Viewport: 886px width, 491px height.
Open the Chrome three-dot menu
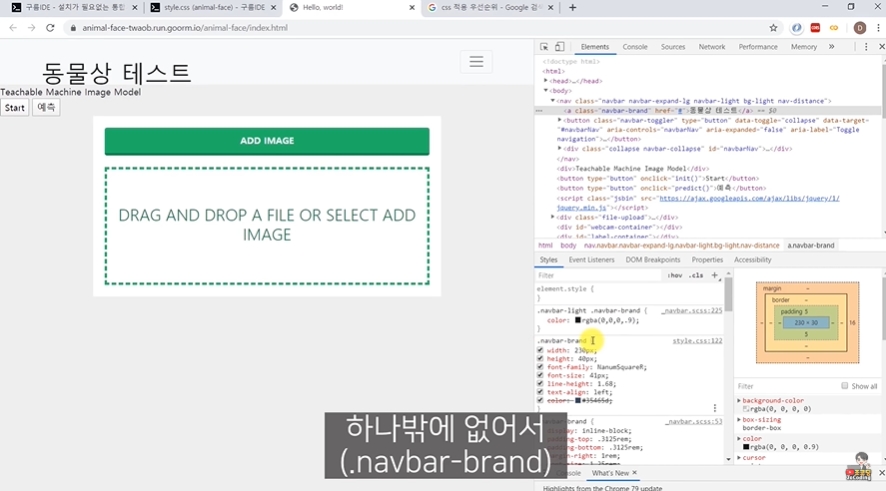878,28
